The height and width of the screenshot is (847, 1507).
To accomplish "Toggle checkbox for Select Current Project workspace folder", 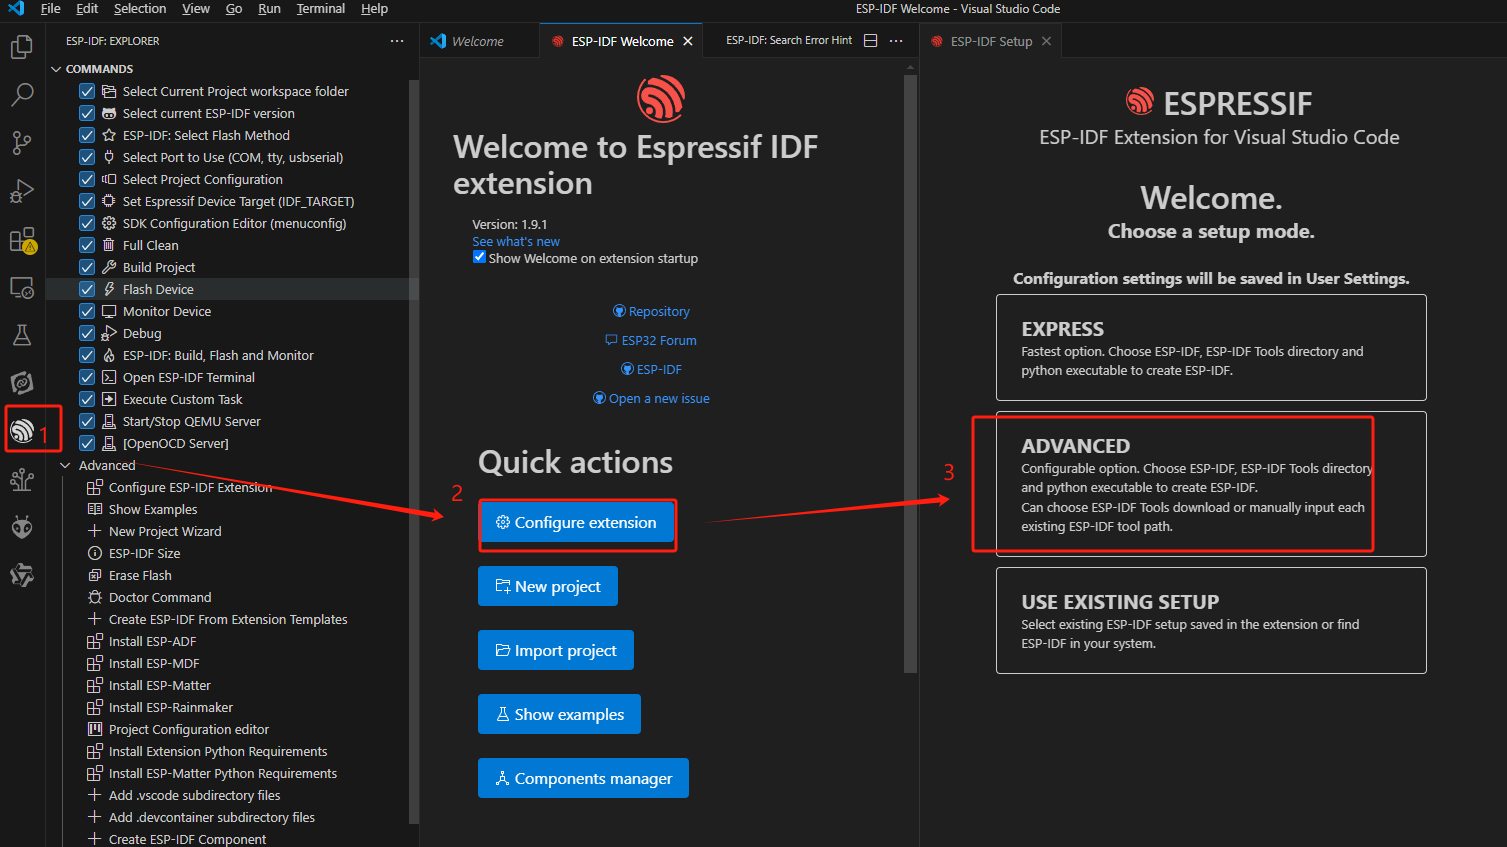I will pyautogui.click(x=87, y=91).
